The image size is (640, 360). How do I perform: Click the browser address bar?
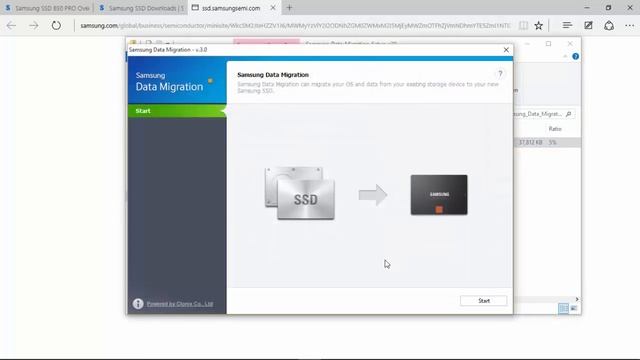295,26
